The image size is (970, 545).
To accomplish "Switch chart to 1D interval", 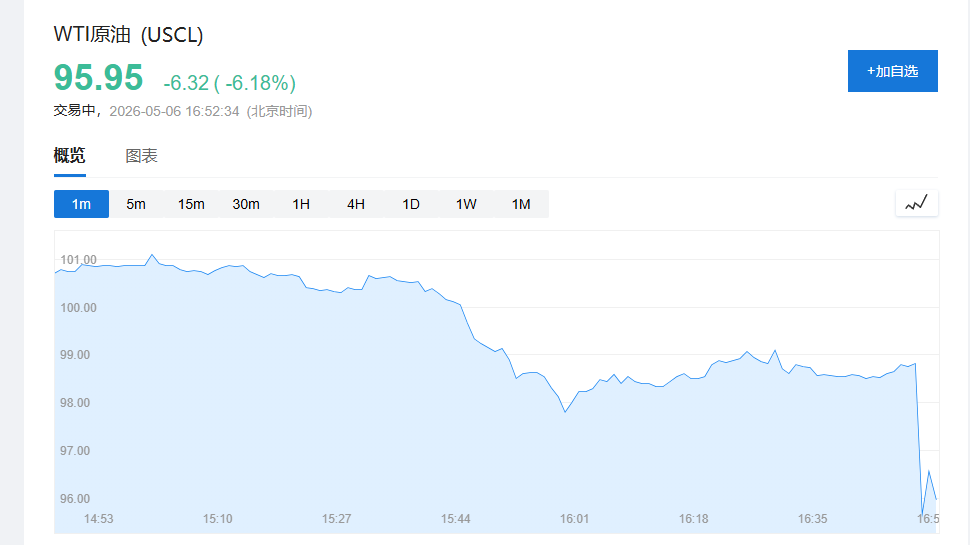I will [x=411, y=204].
